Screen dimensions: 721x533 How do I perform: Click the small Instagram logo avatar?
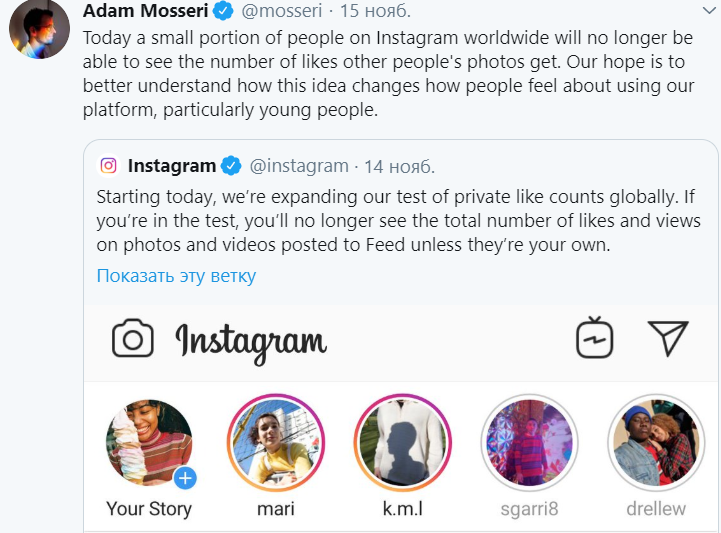click(x=109, y=165)
